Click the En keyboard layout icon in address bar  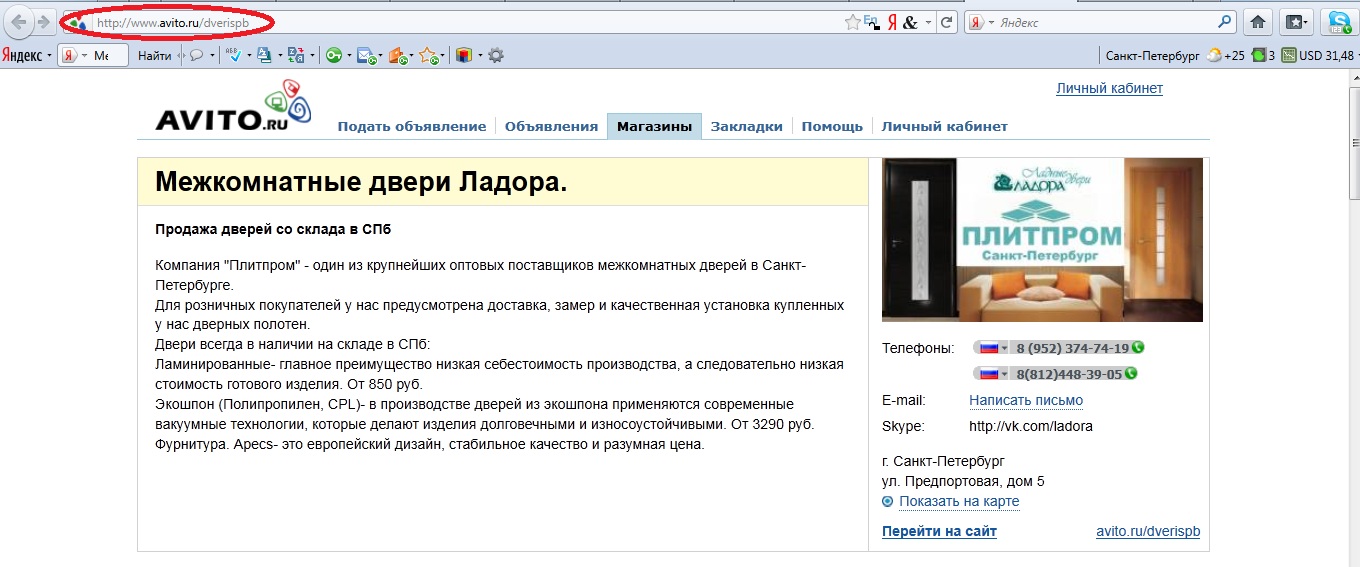point(871,22)
